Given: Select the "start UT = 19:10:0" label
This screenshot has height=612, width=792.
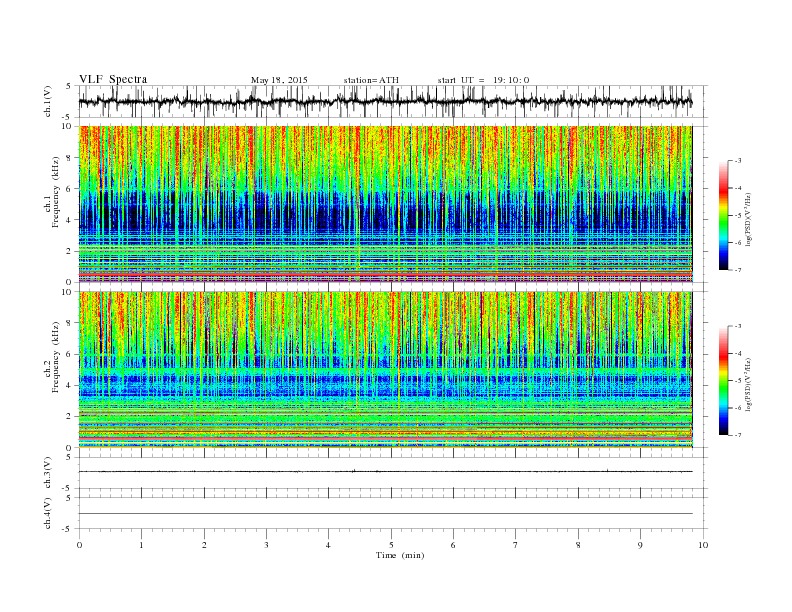Looking at the screenshot, I should coord(483,80).
